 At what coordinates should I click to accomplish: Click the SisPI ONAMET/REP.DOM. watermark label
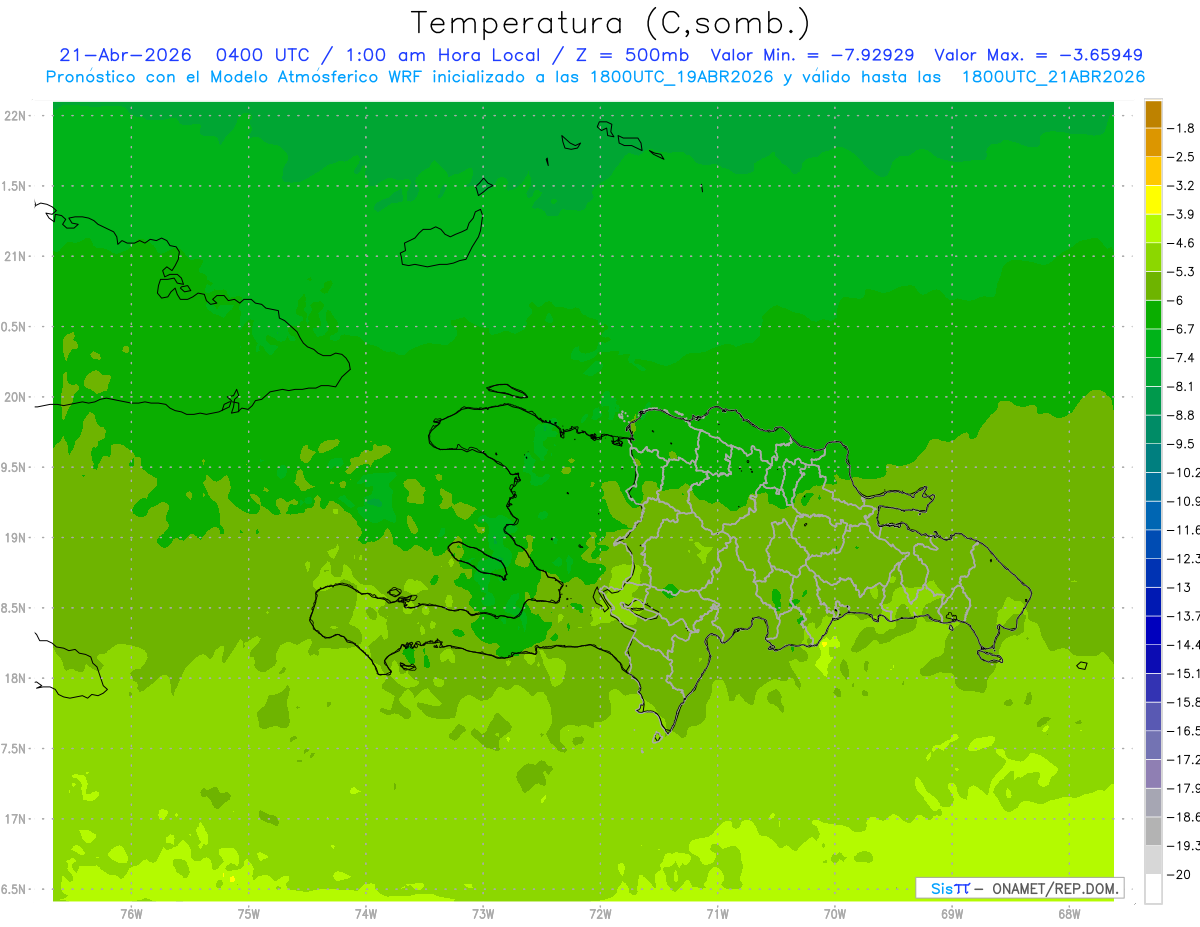(1020, 888)
